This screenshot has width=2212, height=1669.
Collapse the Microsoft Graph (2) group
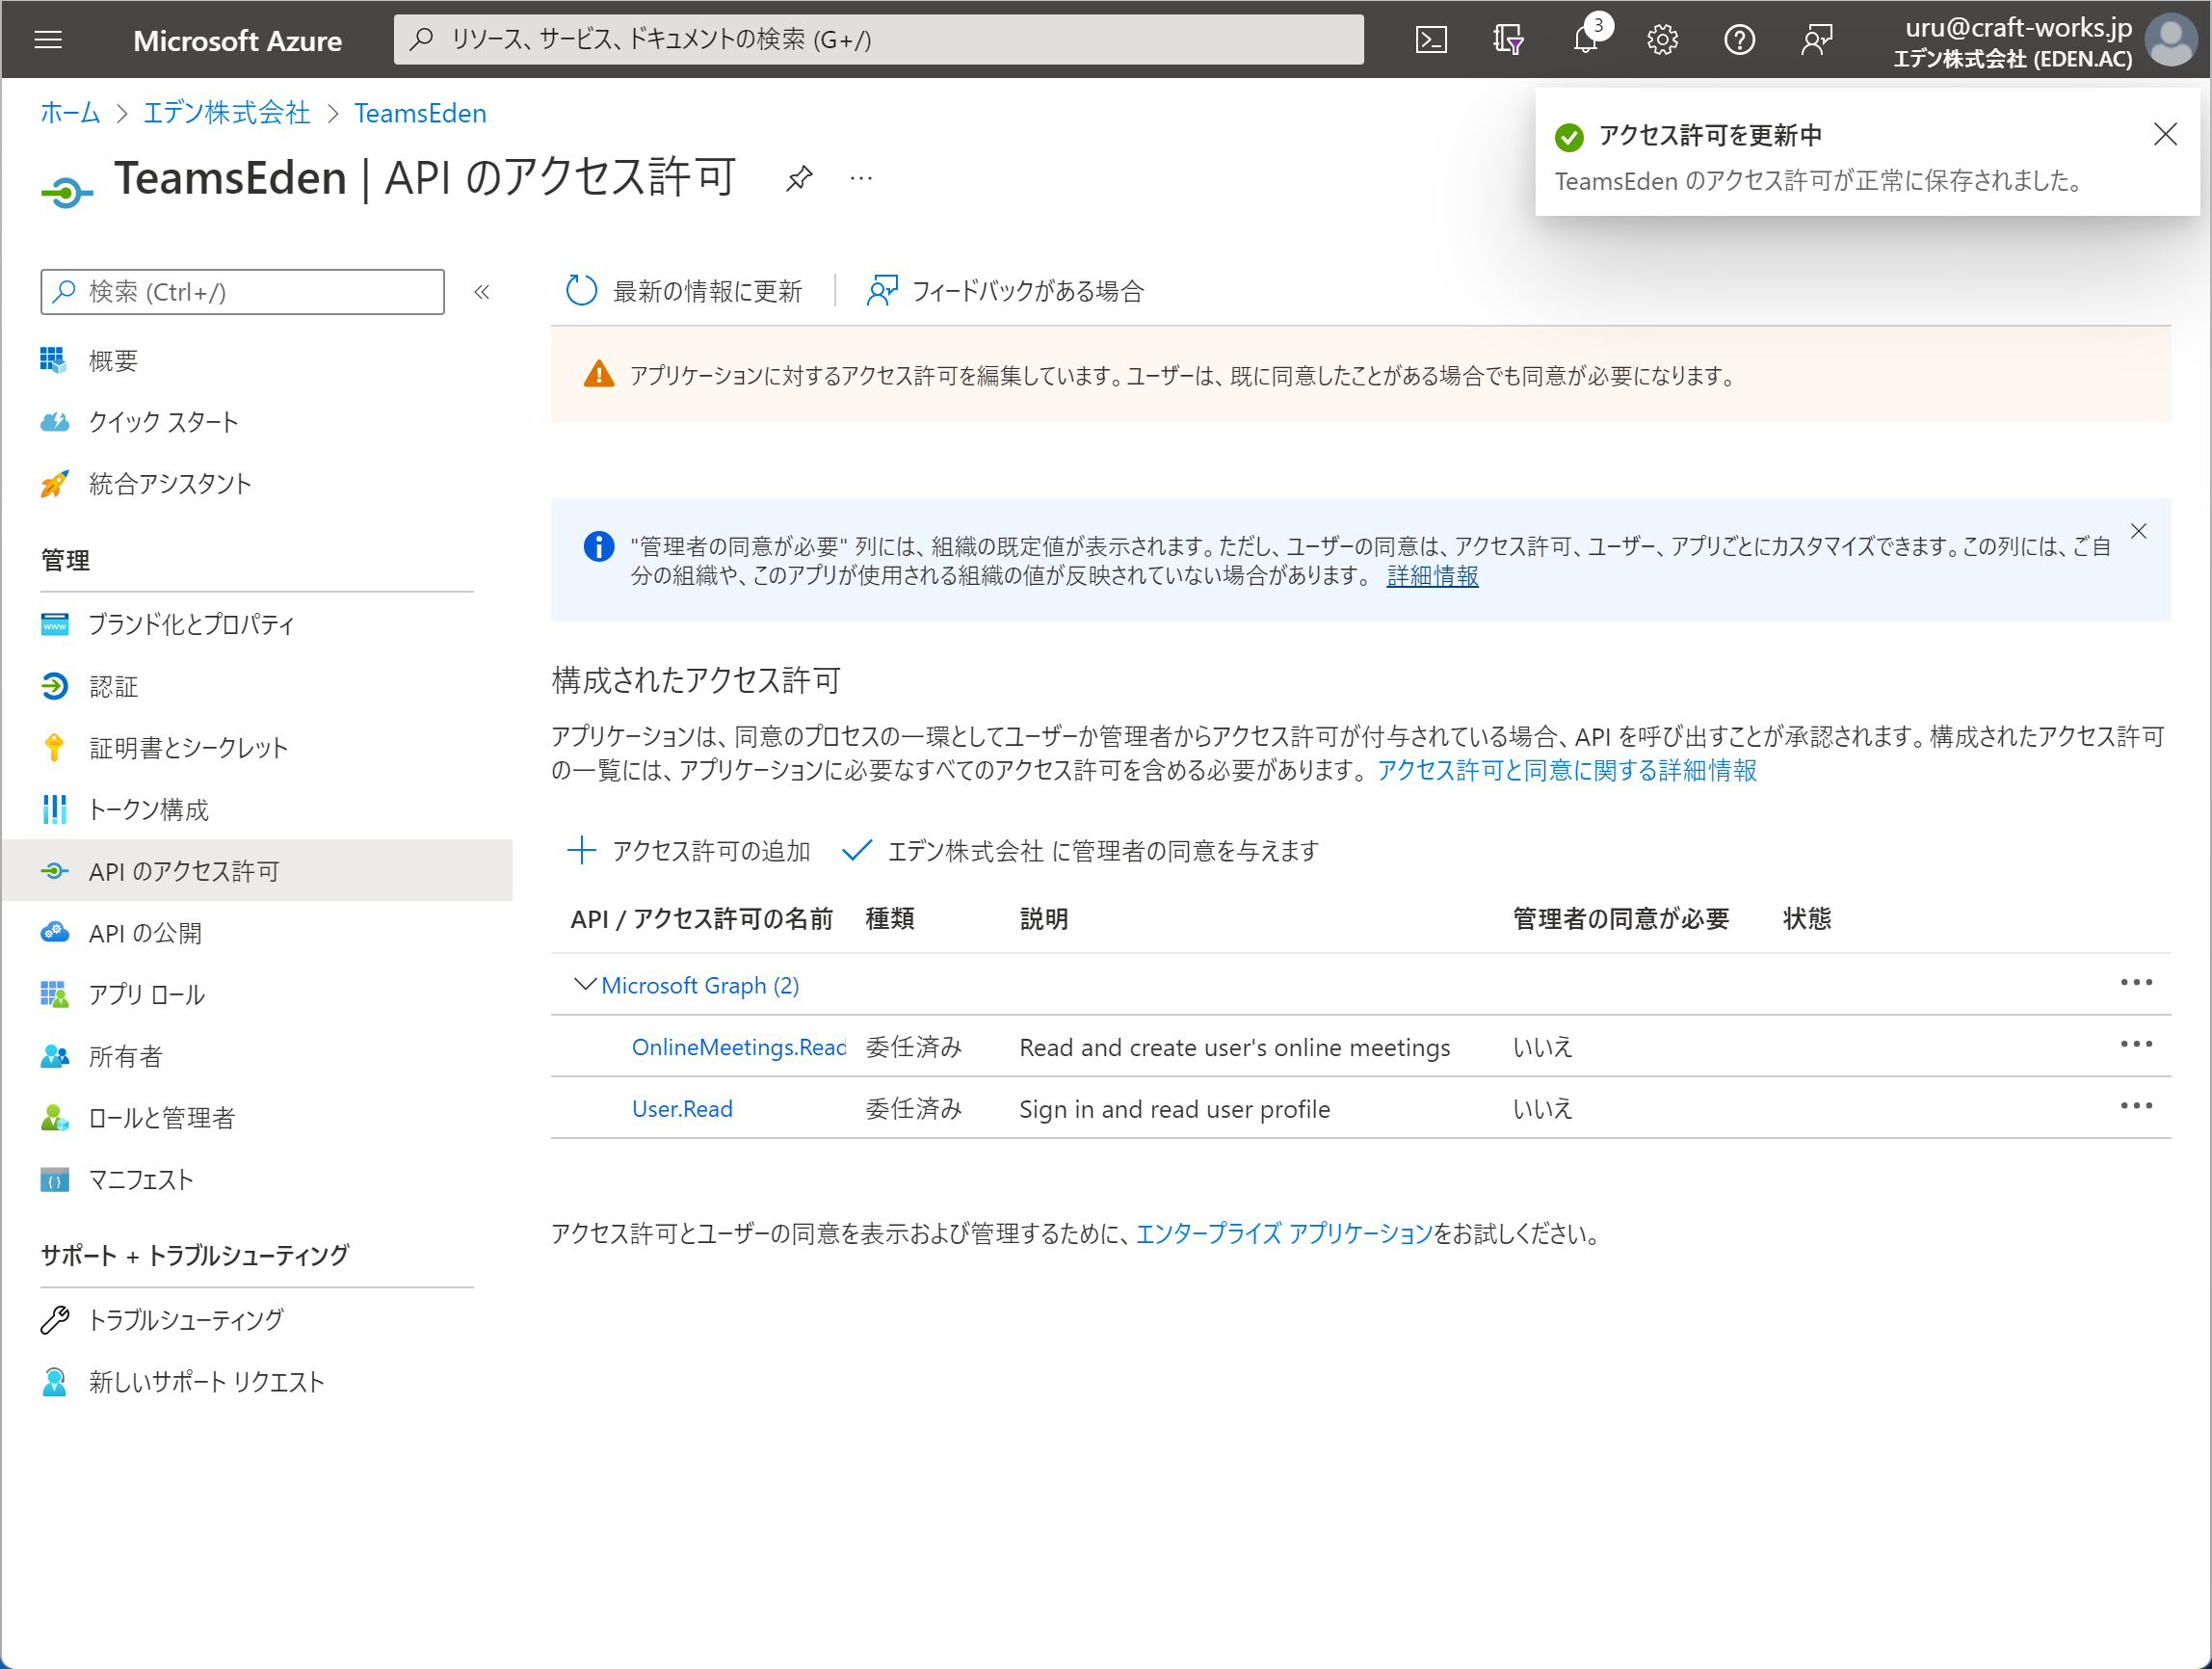coord(585,985)
